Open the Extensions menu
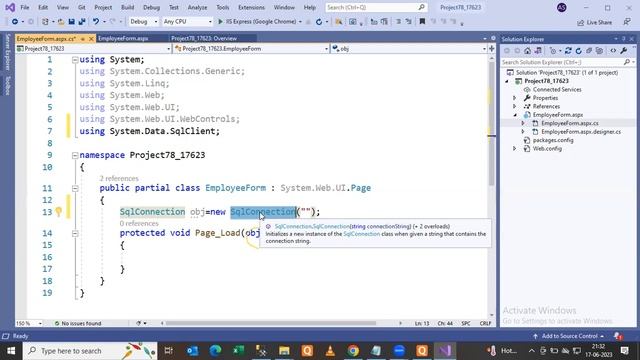 pyautogui.click(x=251, y=7)
